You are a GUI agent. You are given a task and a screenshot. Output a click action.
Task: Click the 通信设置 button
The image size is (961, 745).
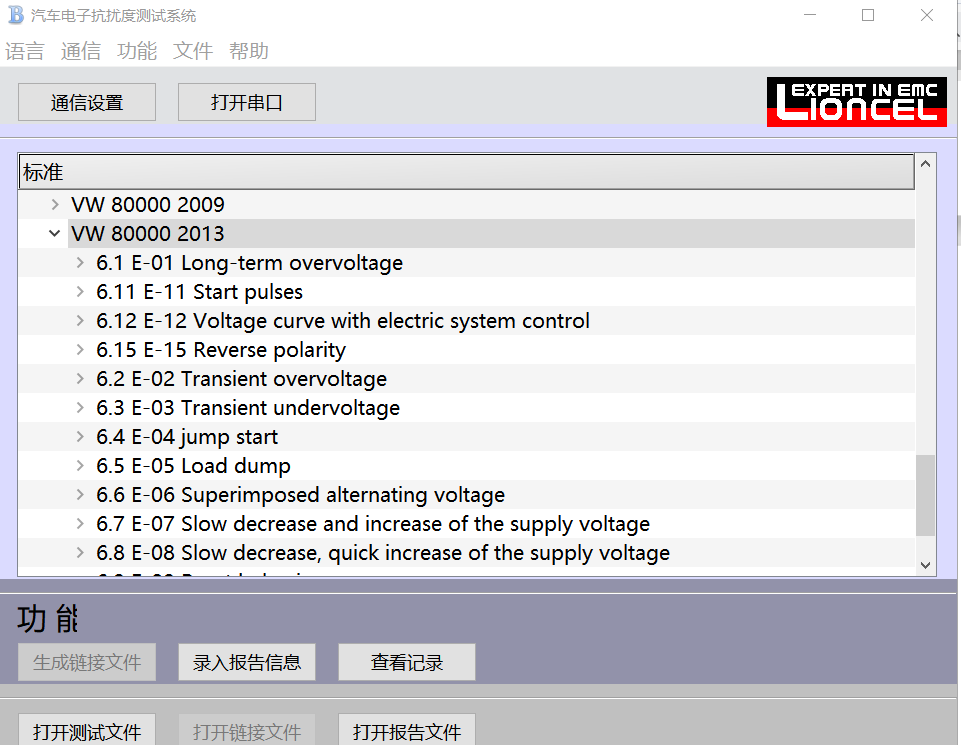[x=87, y=102]
